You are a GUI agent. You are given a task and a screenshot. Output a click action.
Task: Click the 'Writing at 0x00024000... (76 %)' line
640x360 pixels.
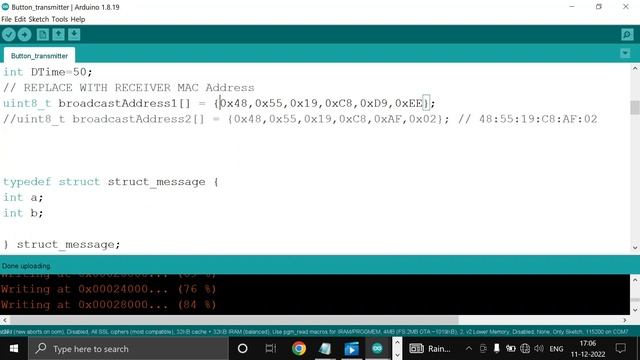[108, 289]
